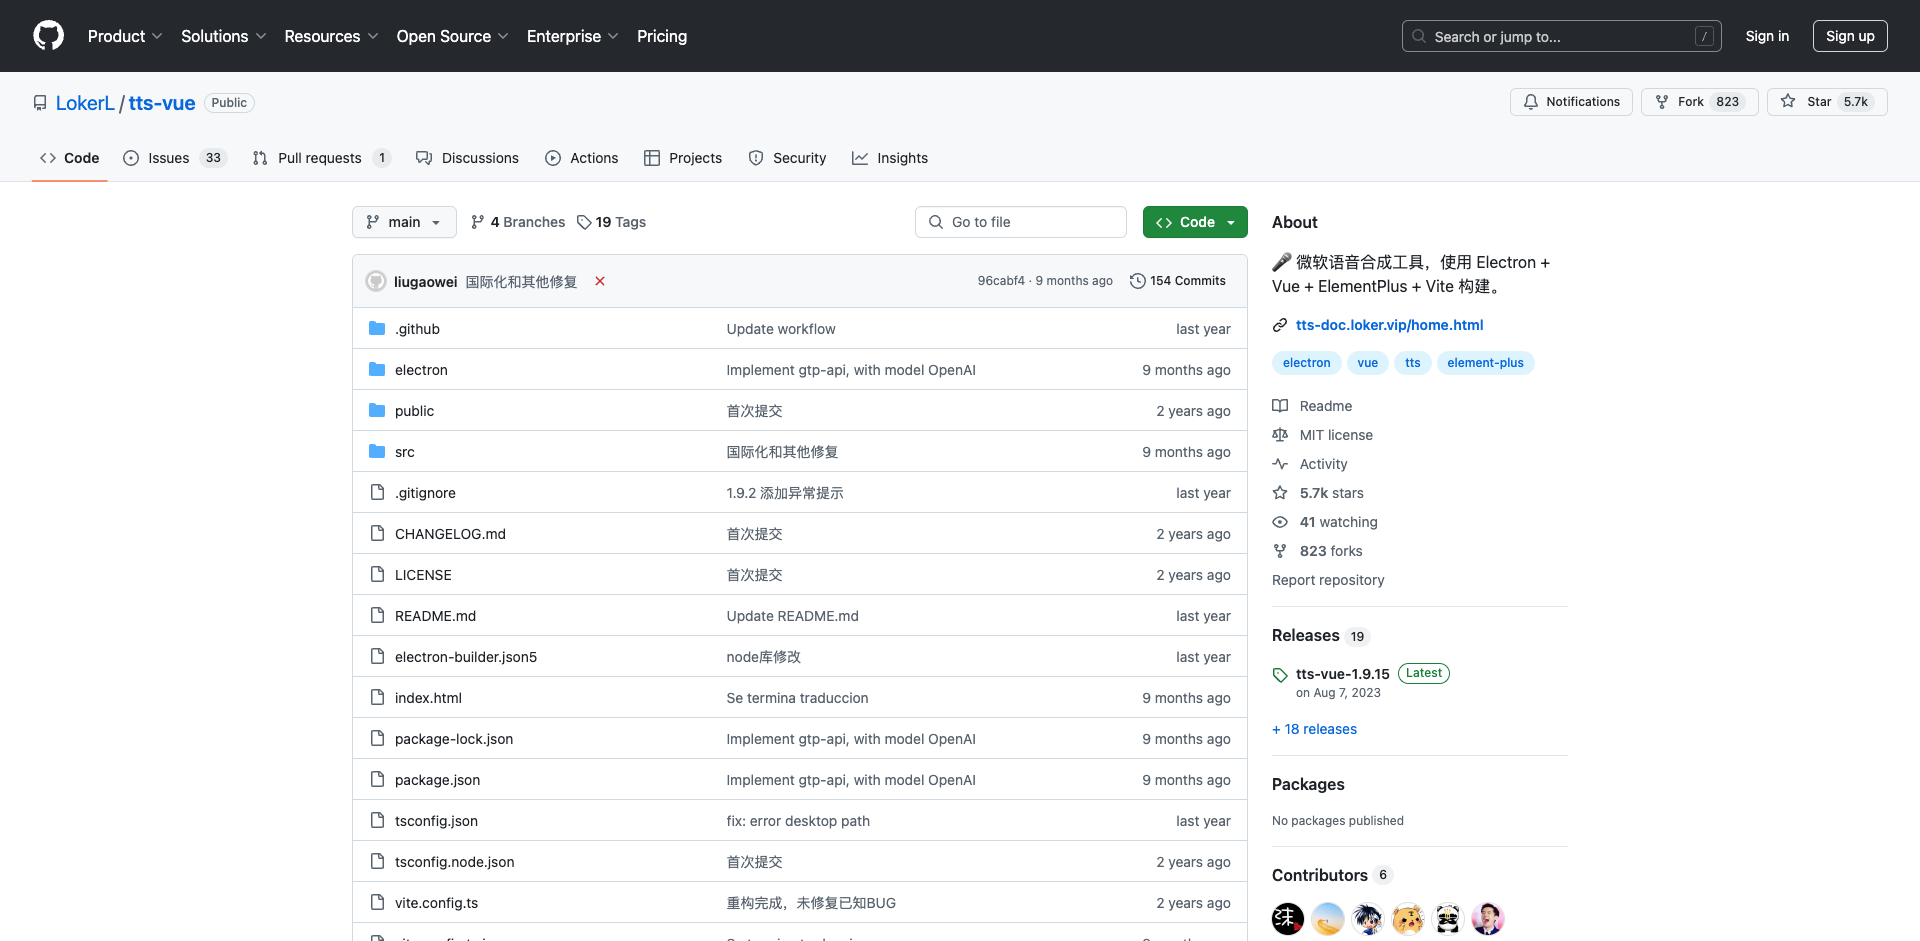Open the tts-vue-1.9.15 latest release
1920x941 pixels.
1342,674
